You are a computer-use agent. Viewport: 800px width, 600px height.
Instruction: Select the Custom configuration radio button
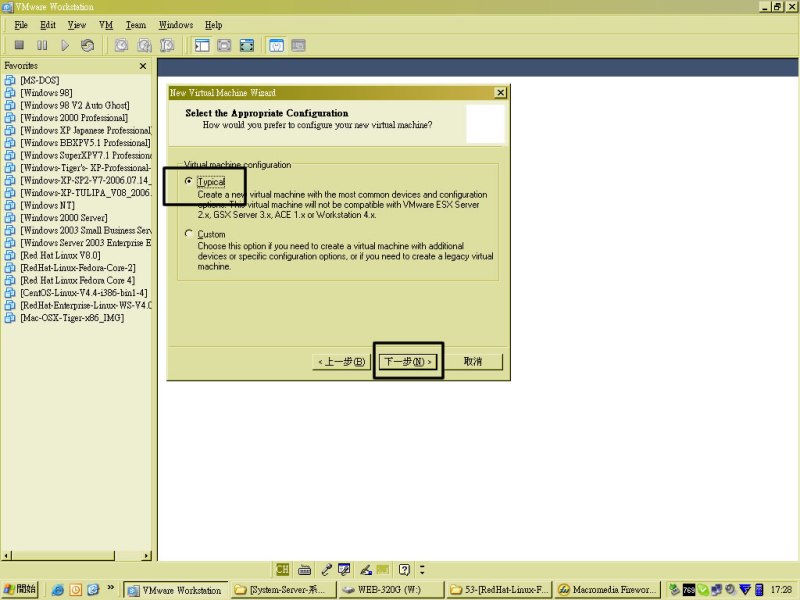[189, 233]
